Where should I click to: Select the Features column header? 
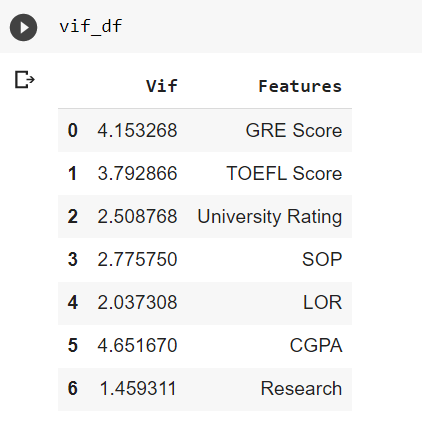pos(300,86)
